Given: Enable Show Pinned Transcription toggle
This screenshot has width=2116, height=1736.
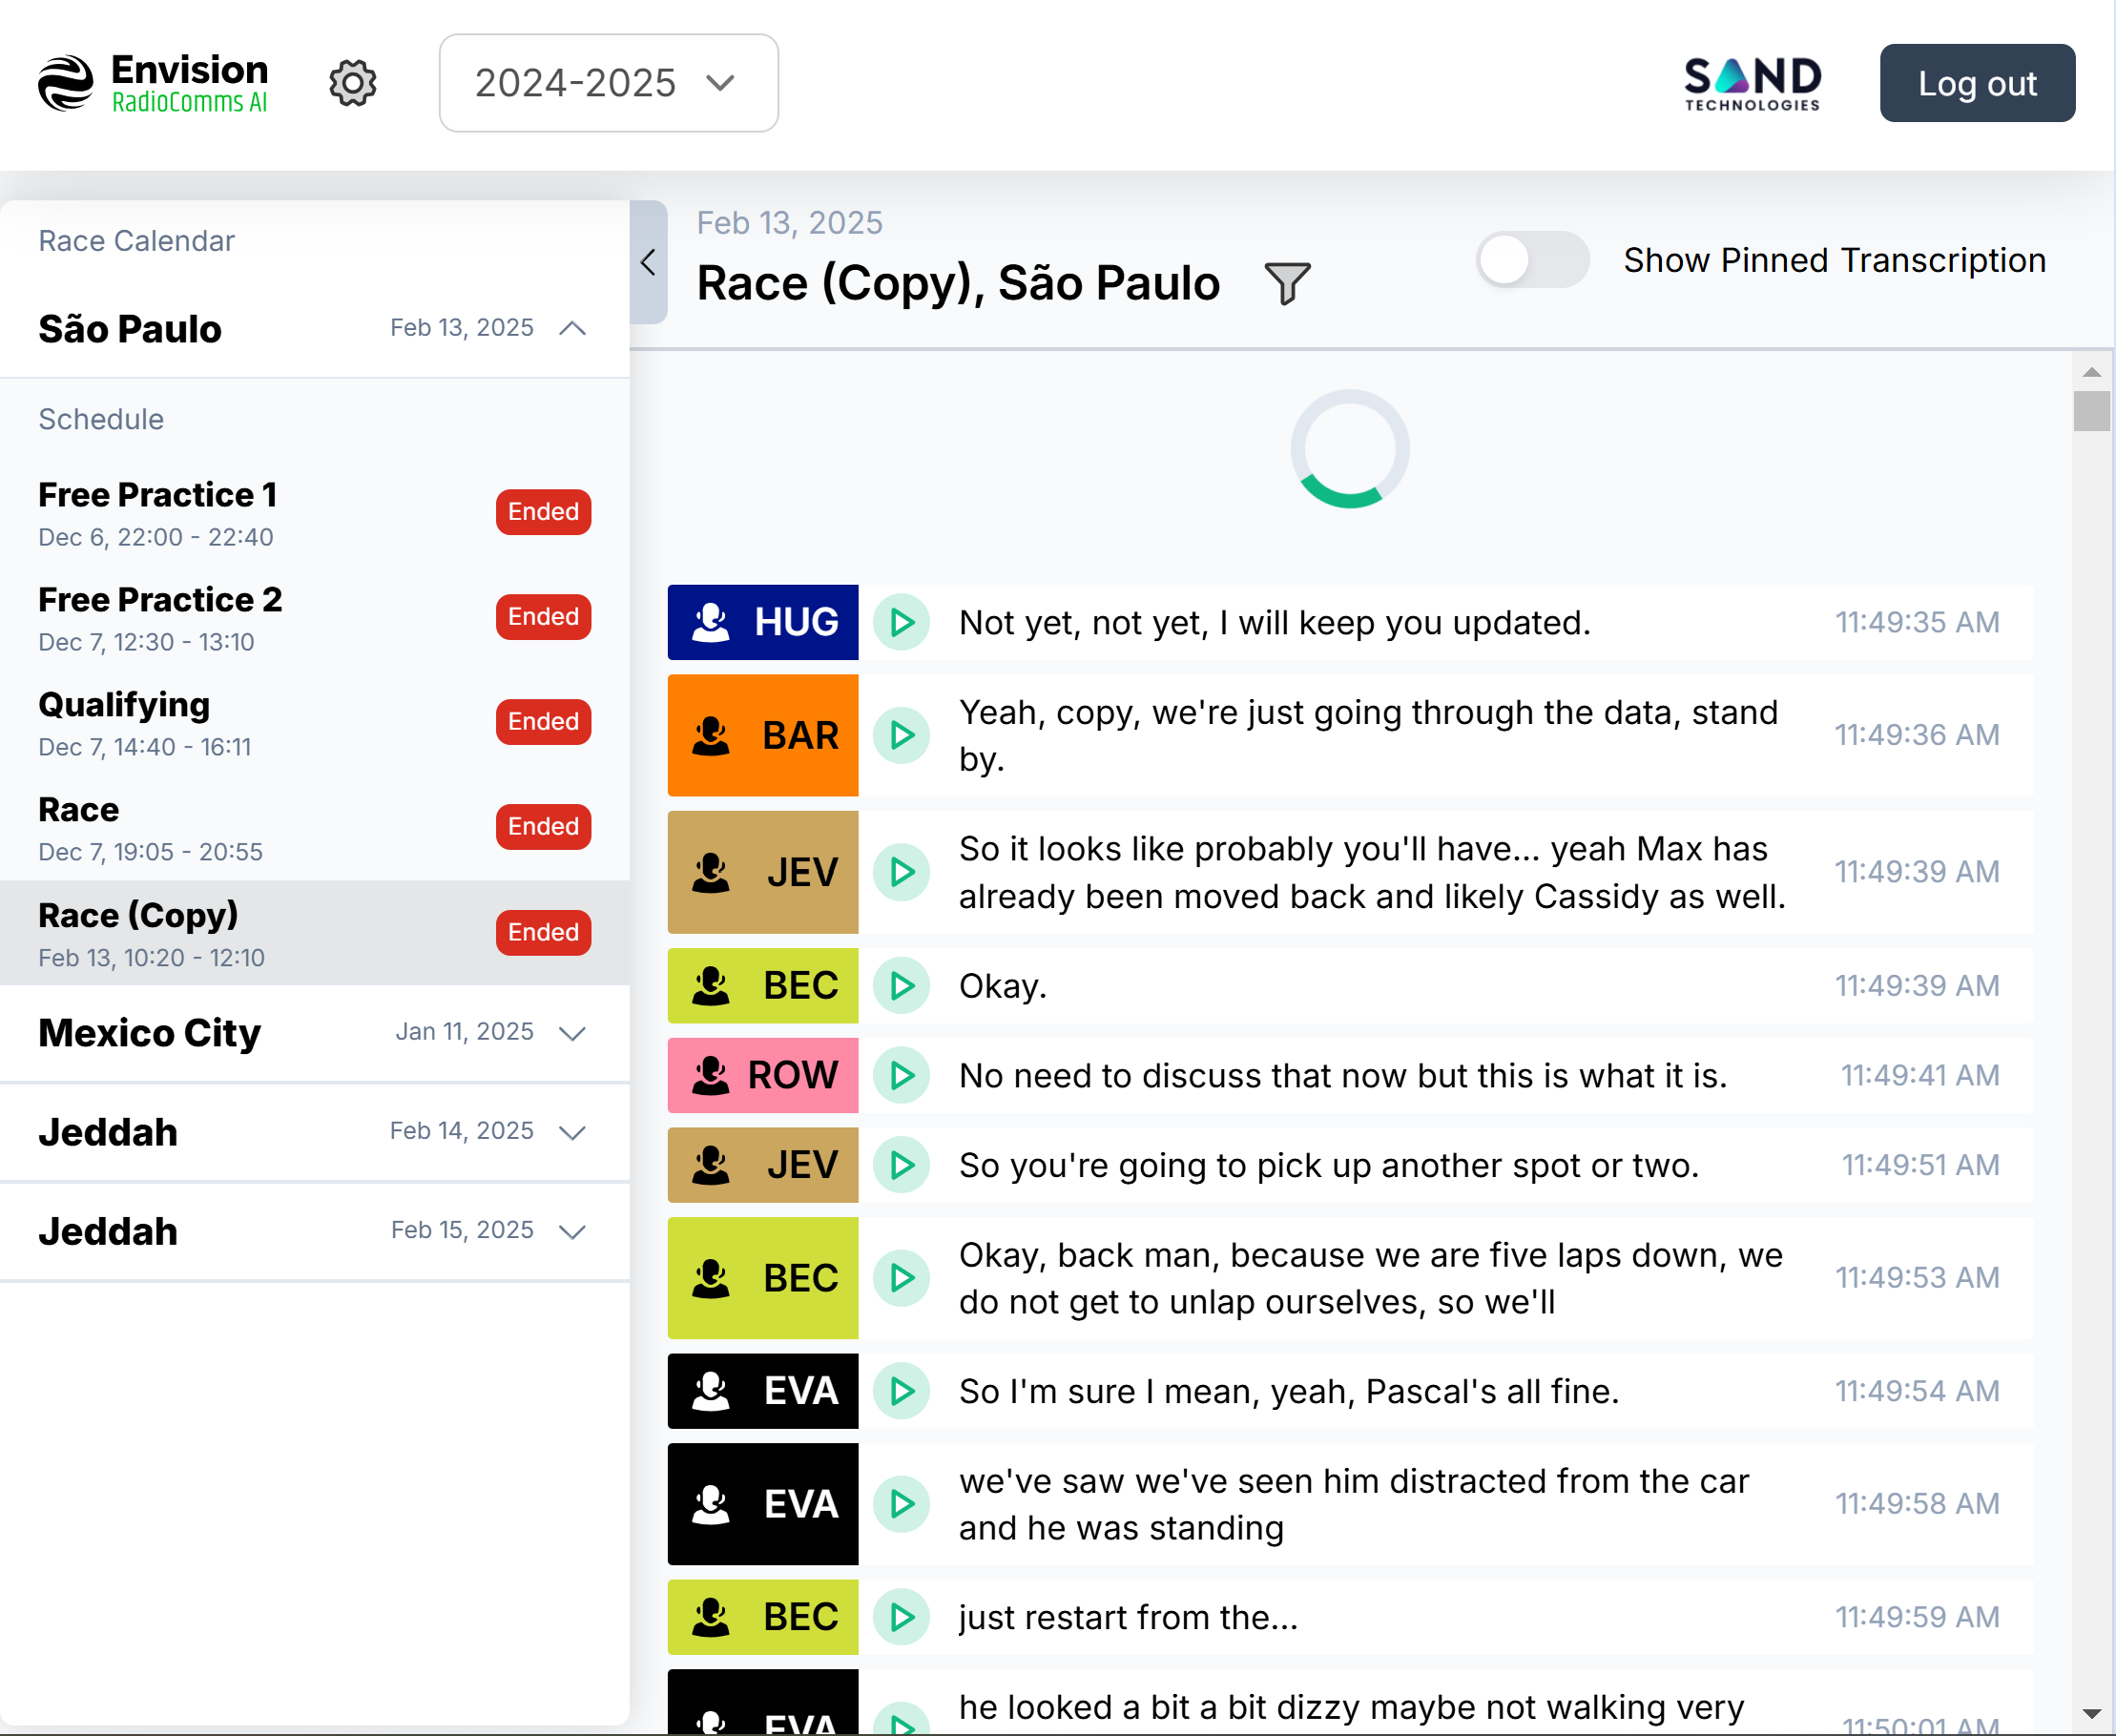Looking at the screenshot, I should (1531, 260).
